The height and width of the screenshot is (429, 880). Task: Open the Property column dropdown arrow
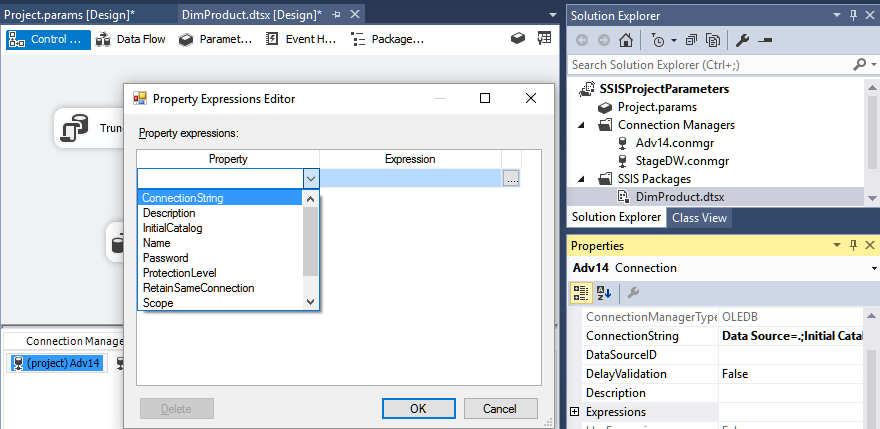pos(311,178)
